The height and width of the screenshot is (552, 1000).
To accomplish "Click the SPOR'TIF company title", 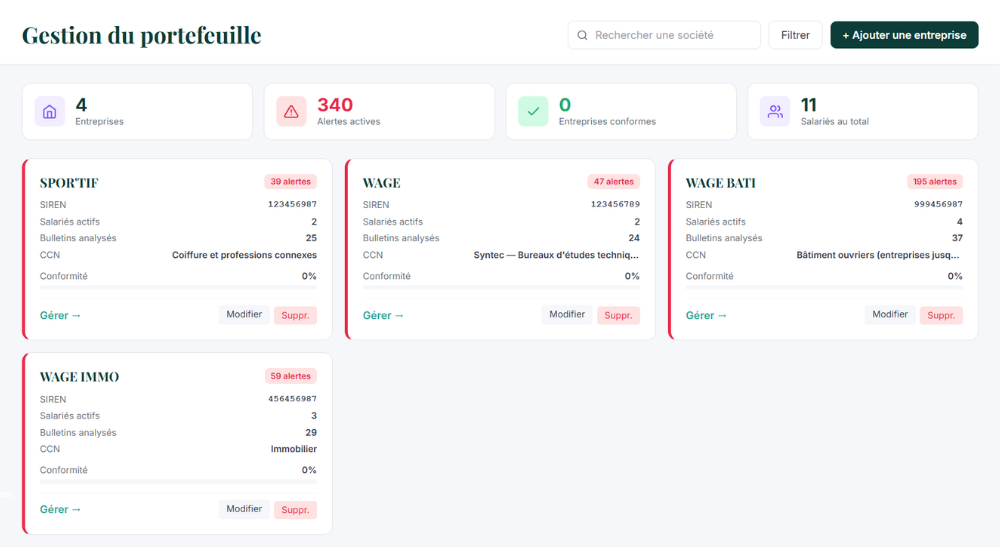I will tap(69, 183).
